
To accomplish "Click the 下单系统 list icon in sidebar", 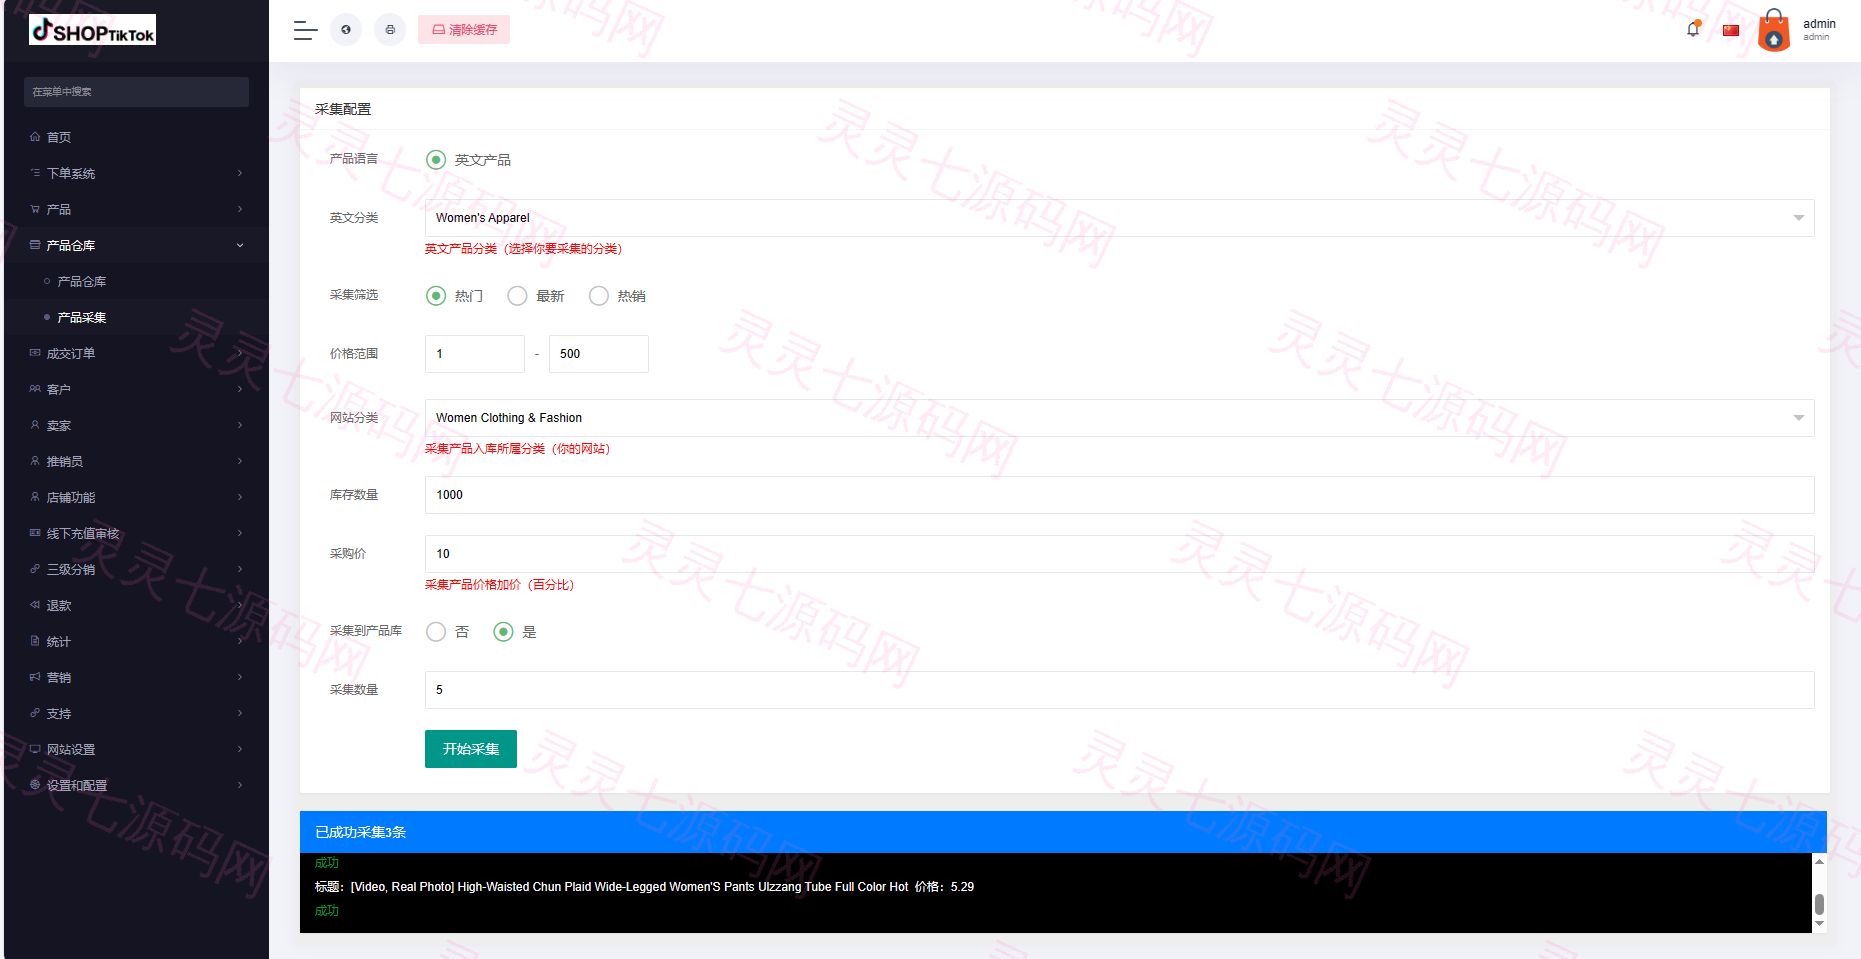I will (35, 173).
